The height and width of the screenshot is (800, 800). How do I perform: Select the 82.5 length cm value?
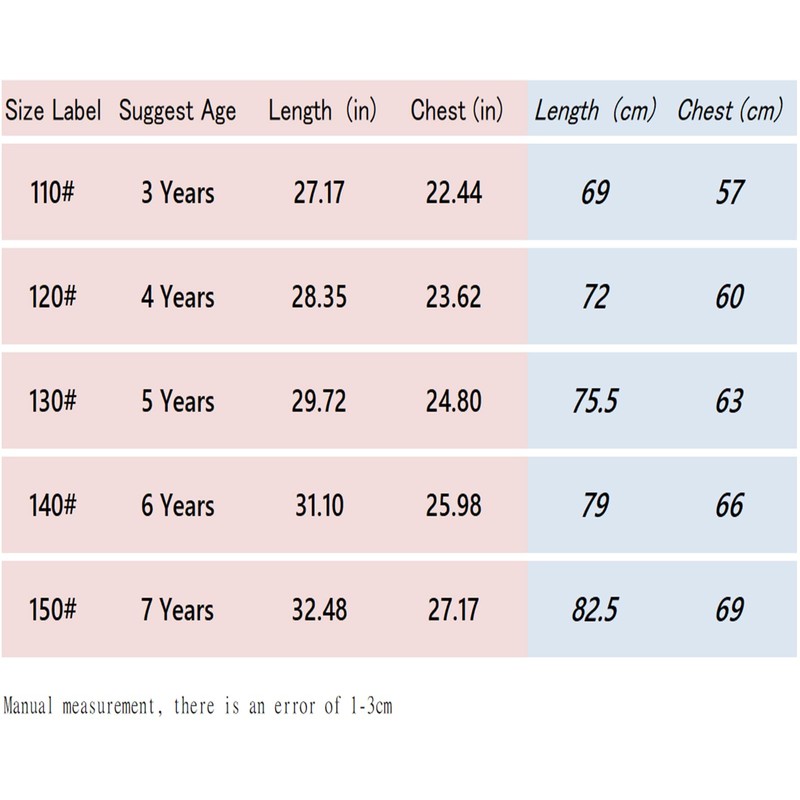click(x=594, y=610)
